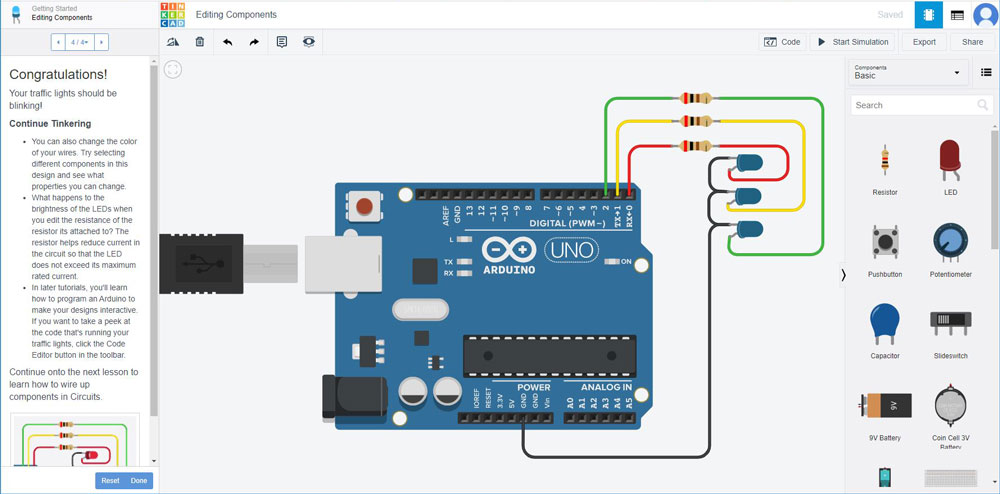Screen dimensions: 1000x494
Task: Open the notes tool
Action: [282, 42]
